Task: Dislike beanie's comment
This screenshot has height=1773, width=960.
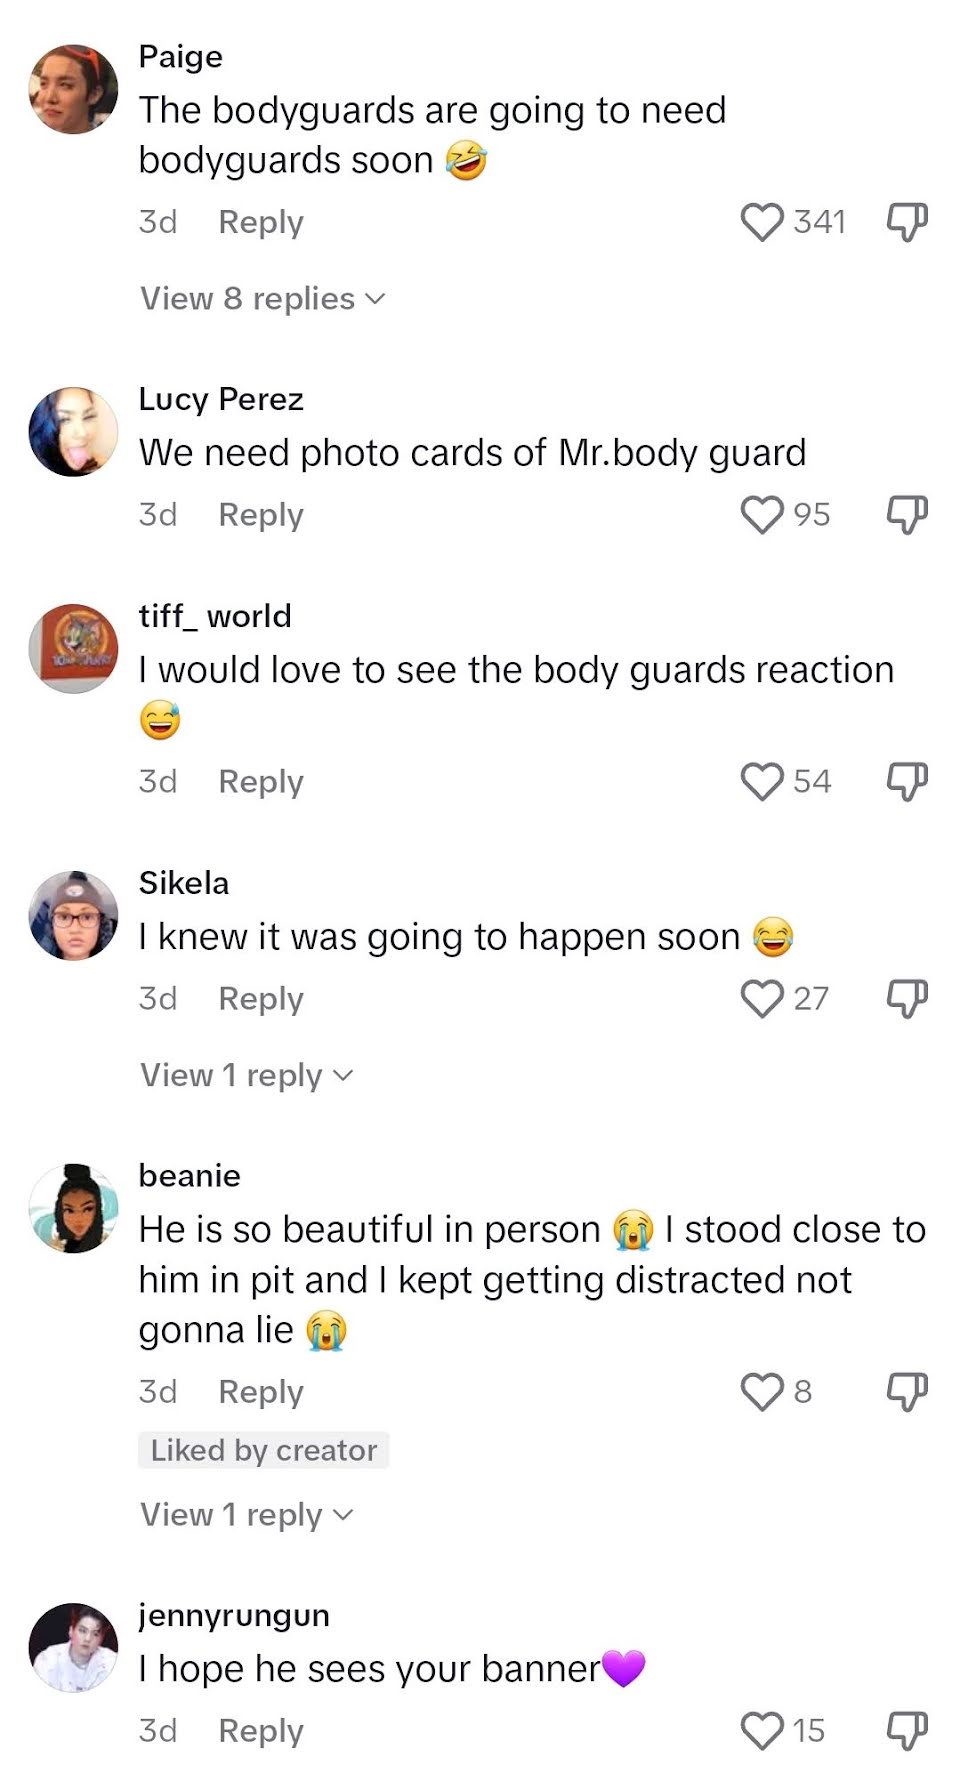Action: 907,1392
